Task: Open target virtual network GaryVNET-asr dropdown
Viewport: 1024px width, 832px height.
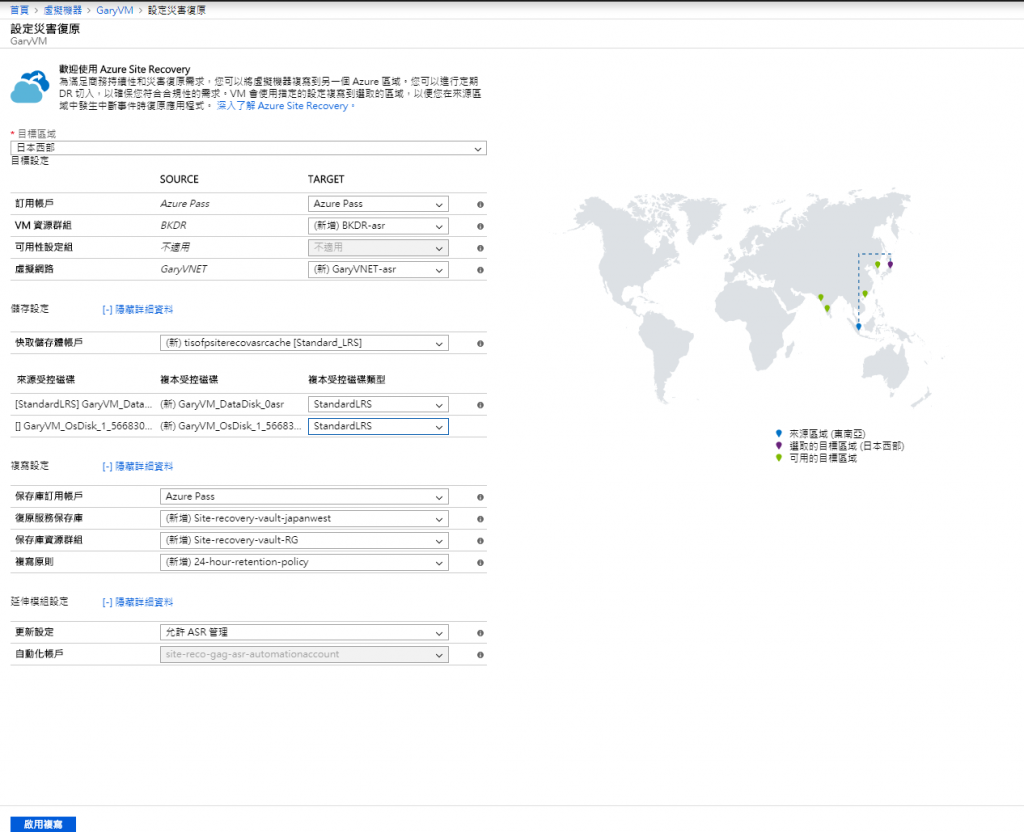Action: point(378,270)
